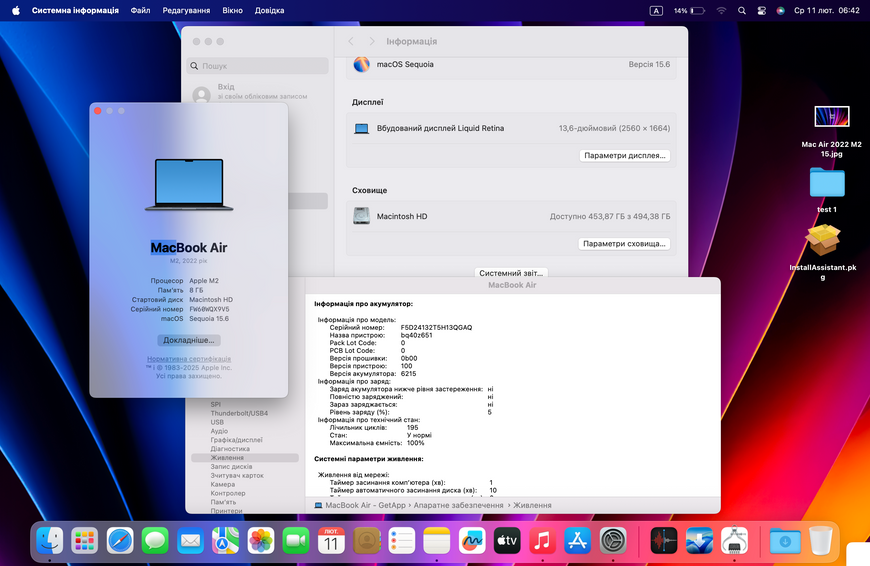Open System Information chip icon in the Dock
This screenshot has height=566, width=870.
pyautogui.click(x=734, y=540)
